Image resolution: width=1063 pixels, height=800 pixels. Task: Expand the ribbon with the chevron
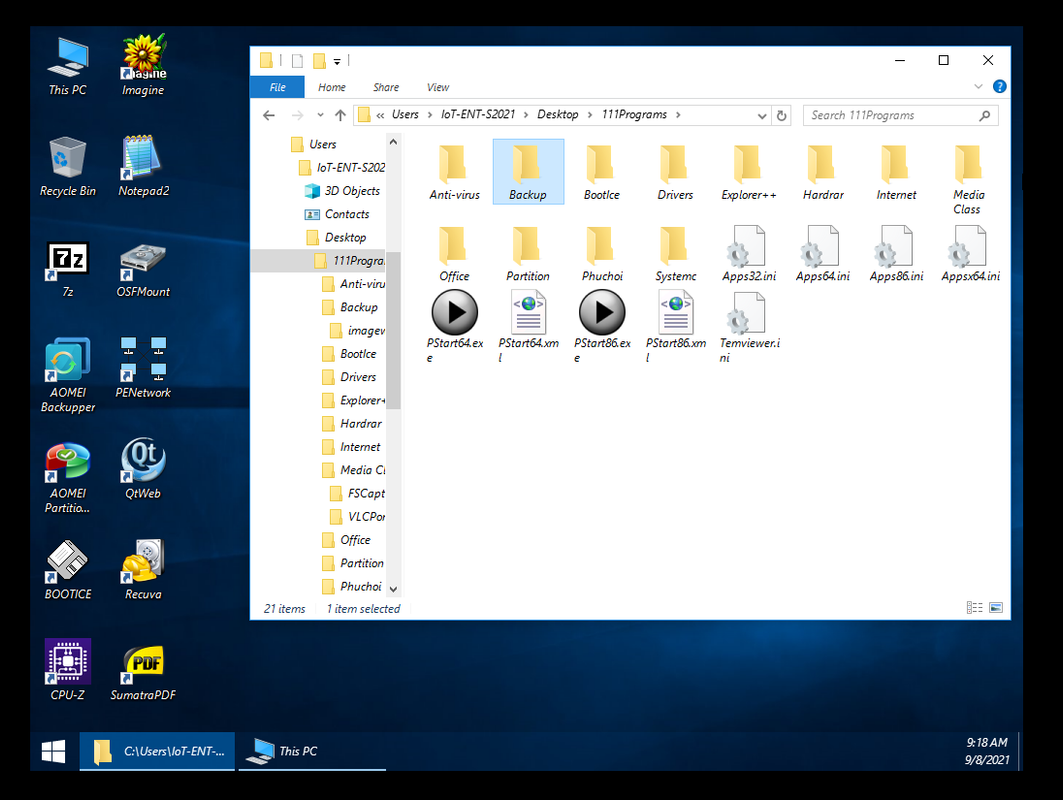[978, 87]
